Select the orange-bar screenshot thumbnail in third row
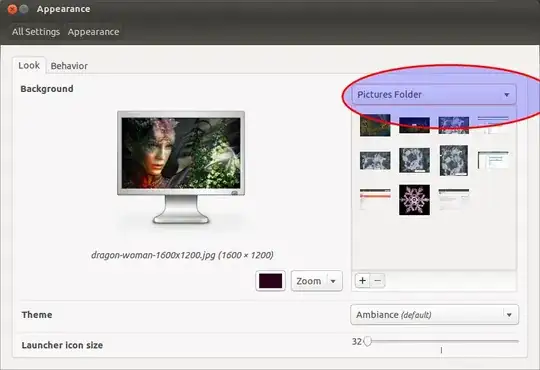The height and width of the screenshot is (370, 540). tap(375, 199)
